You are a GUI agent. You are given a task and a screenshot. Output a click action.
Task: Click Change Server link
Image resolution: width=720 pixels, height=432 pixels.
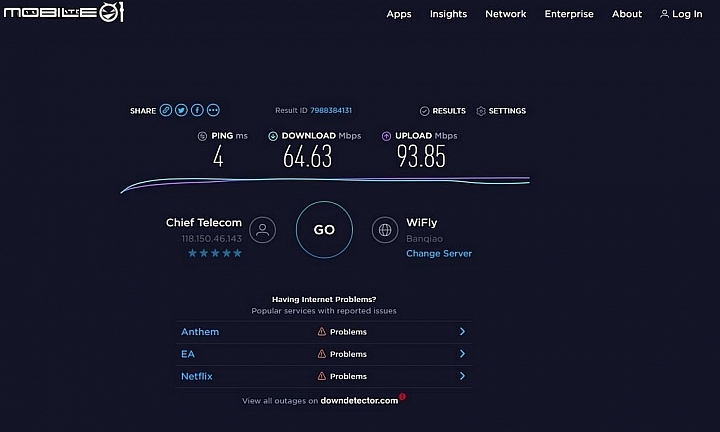[439, 253]
